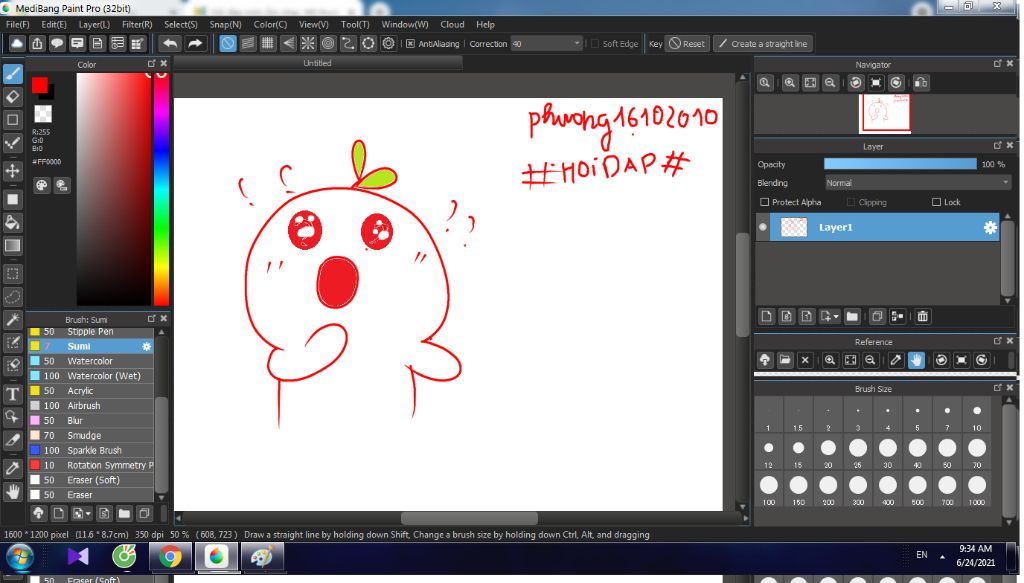Pick the Bucket fill tool

tap(12, 223)
